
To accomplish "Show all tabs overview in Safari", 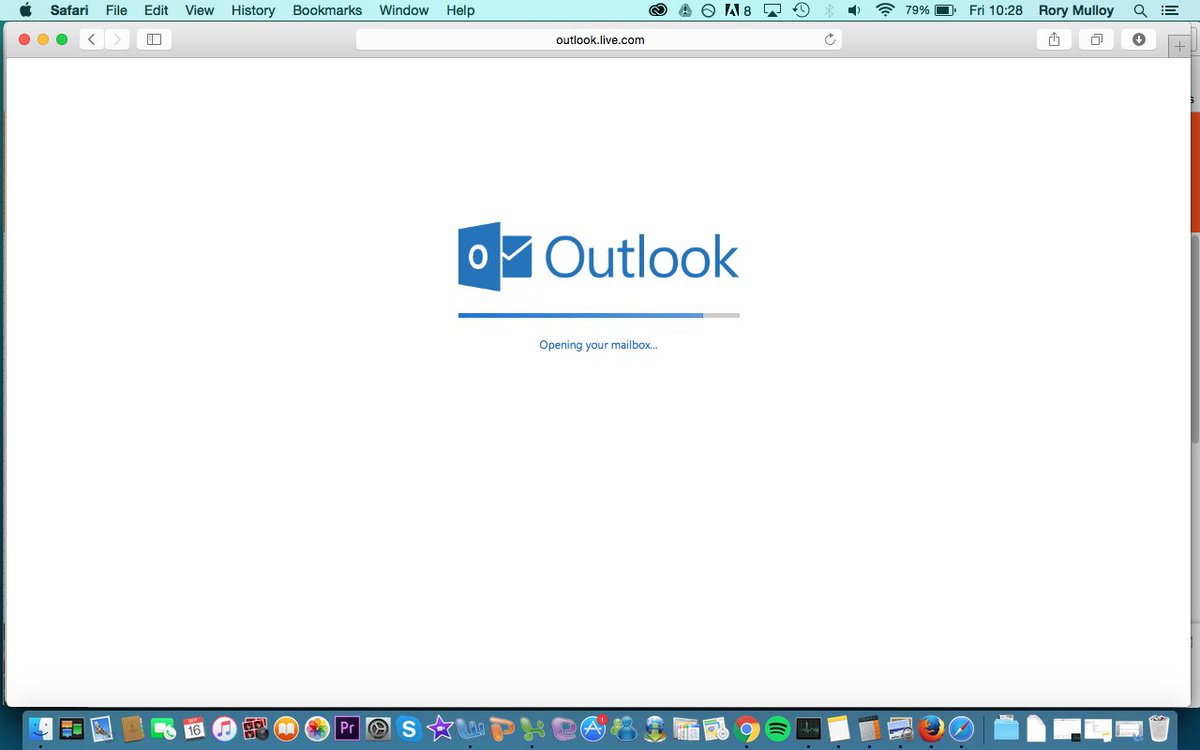I will tap(1096, 39).
